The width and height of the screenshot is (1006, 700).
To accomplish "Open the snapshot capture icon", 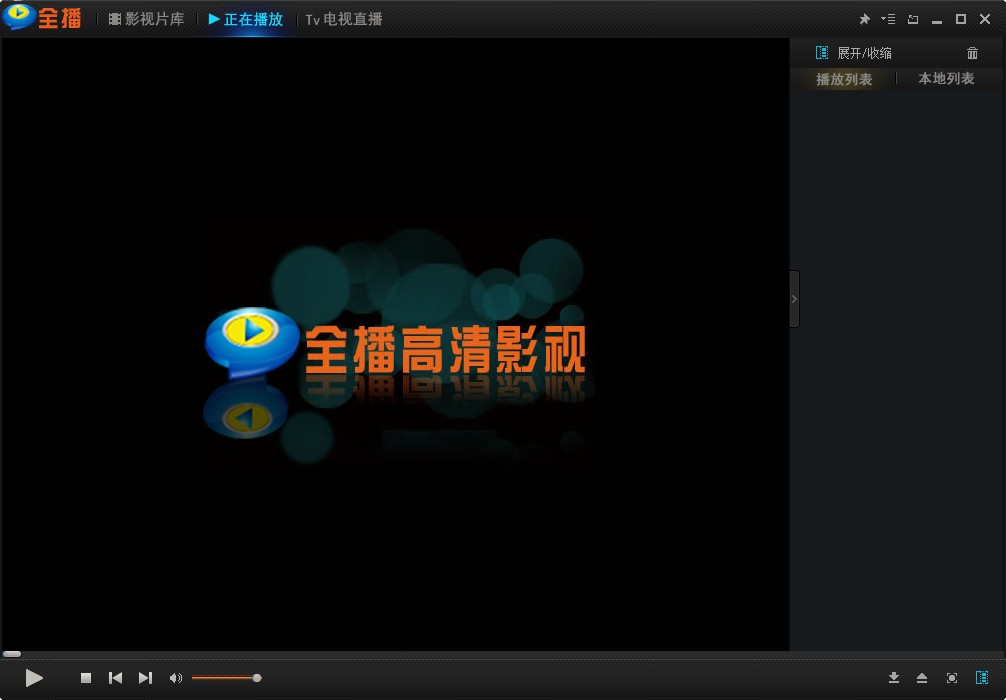I will (x=951, y=677).
